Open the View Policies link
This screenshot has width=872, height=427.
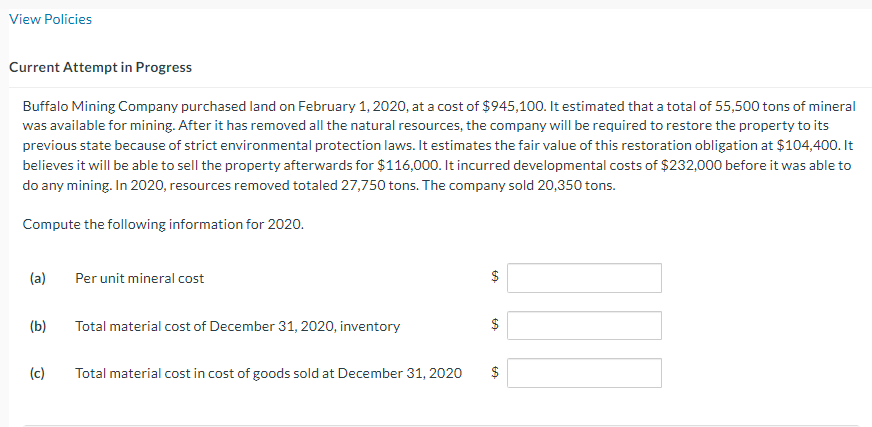(50, 19)
